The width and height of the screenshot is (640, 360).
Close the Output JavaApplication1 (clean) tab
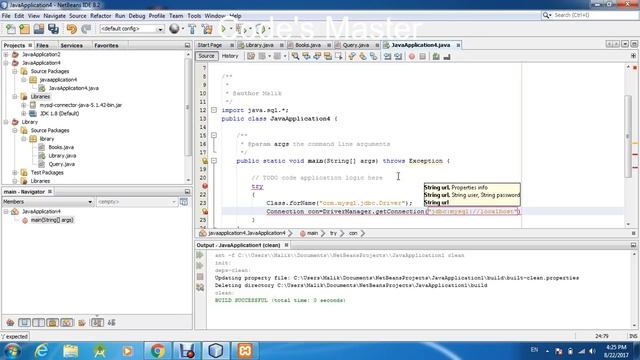coord(286,245)
